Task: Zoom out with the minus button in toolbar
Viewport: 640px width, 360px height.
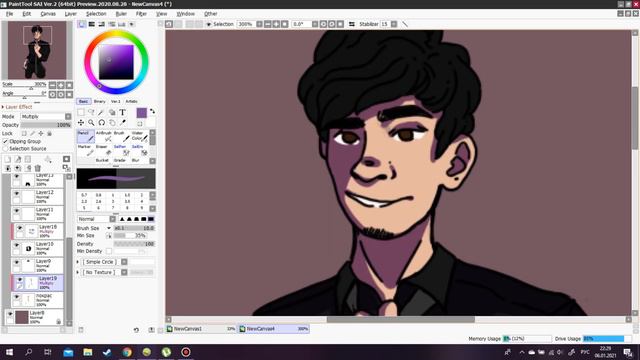Action: tap(267, 24)
